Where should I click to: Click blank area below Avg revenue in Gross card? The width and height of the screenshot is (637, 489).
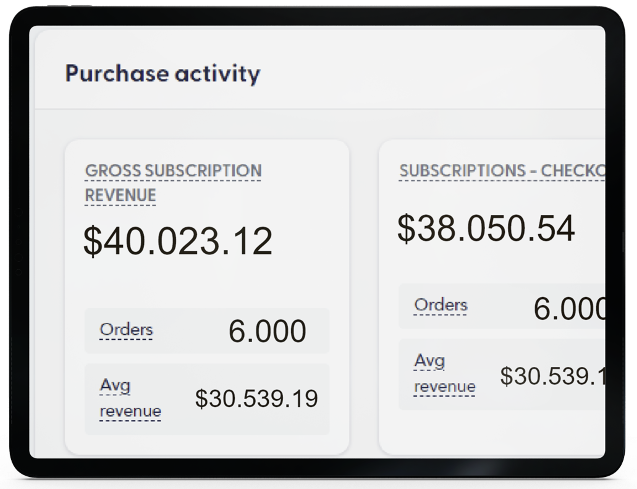[206, 444]
